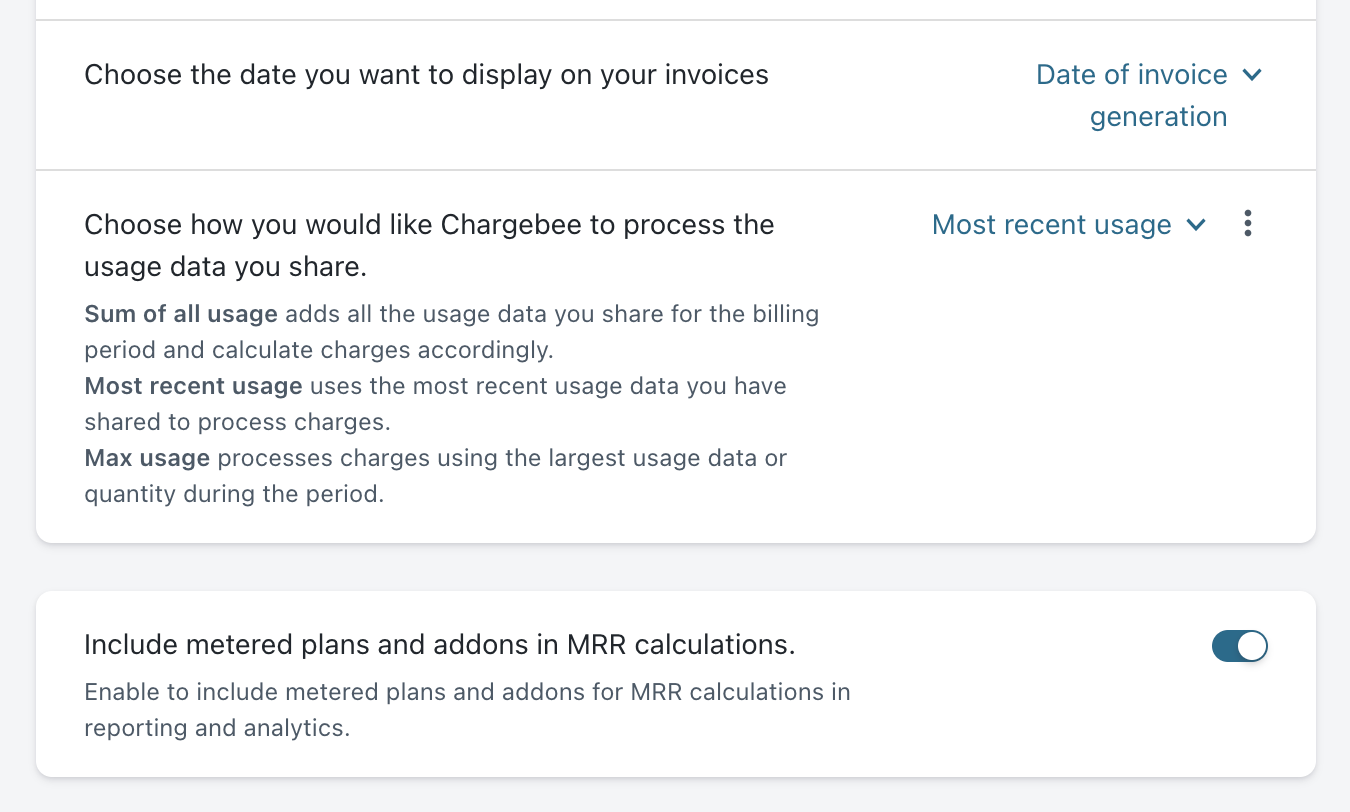
Task: Open the Date of invoice generation dropdown
Action: (1132, 76)
